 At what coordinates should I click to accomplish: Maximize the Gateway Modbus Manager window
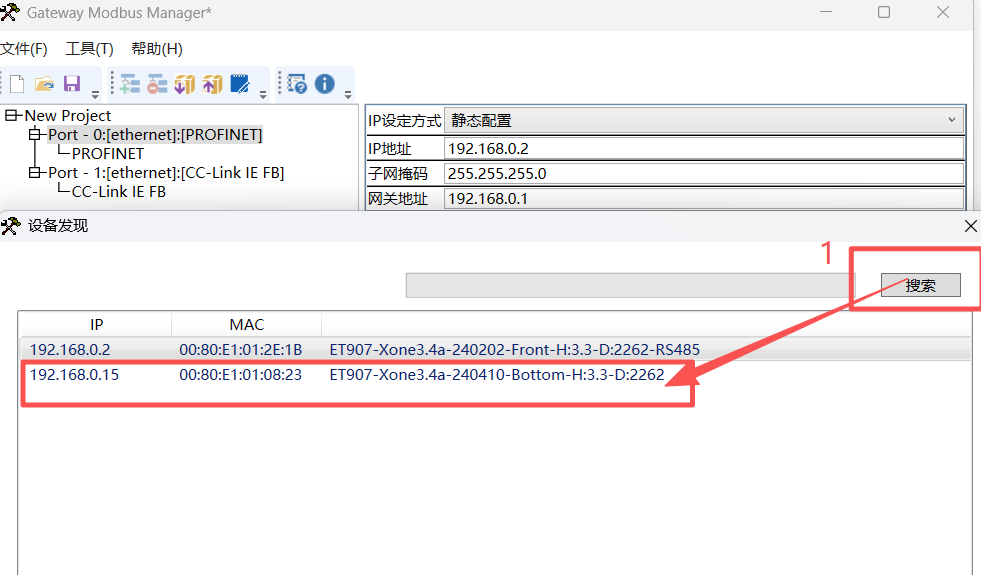[x=884, y=12]
